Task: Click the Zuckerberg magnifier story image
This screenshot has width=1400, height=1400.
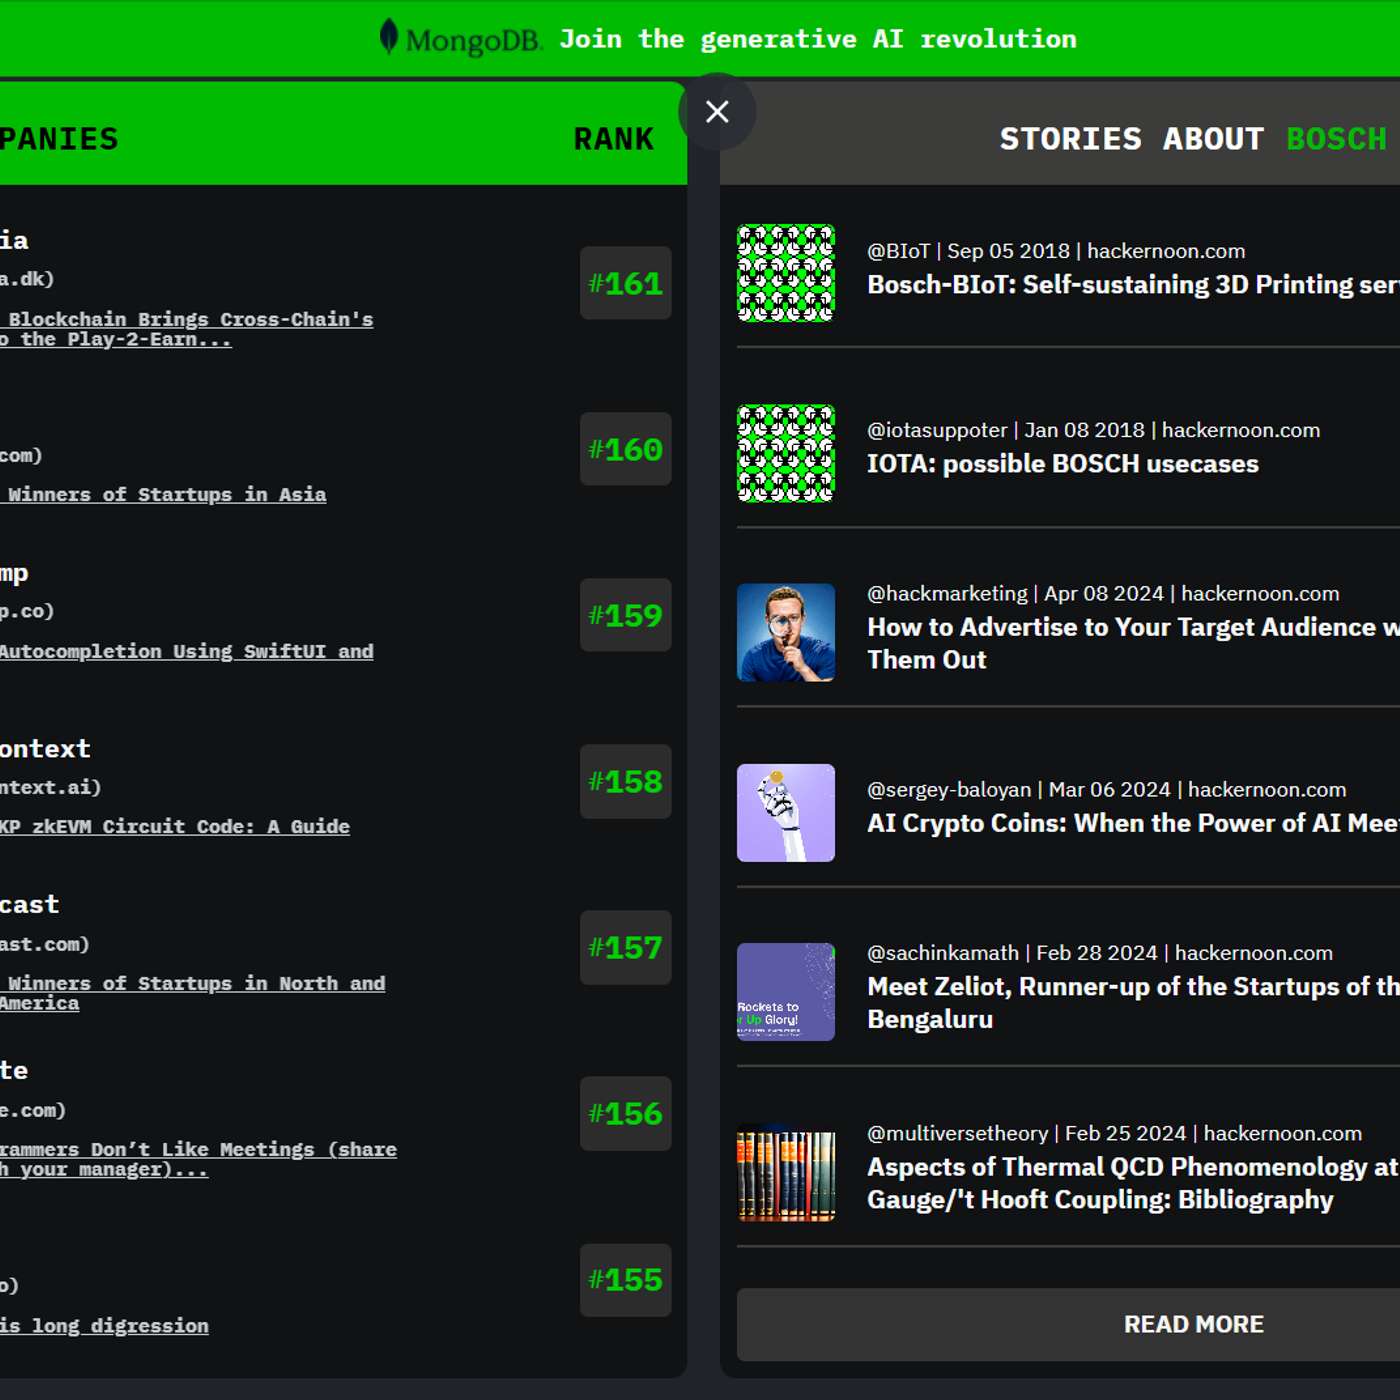Action: (x=785, y=632)
